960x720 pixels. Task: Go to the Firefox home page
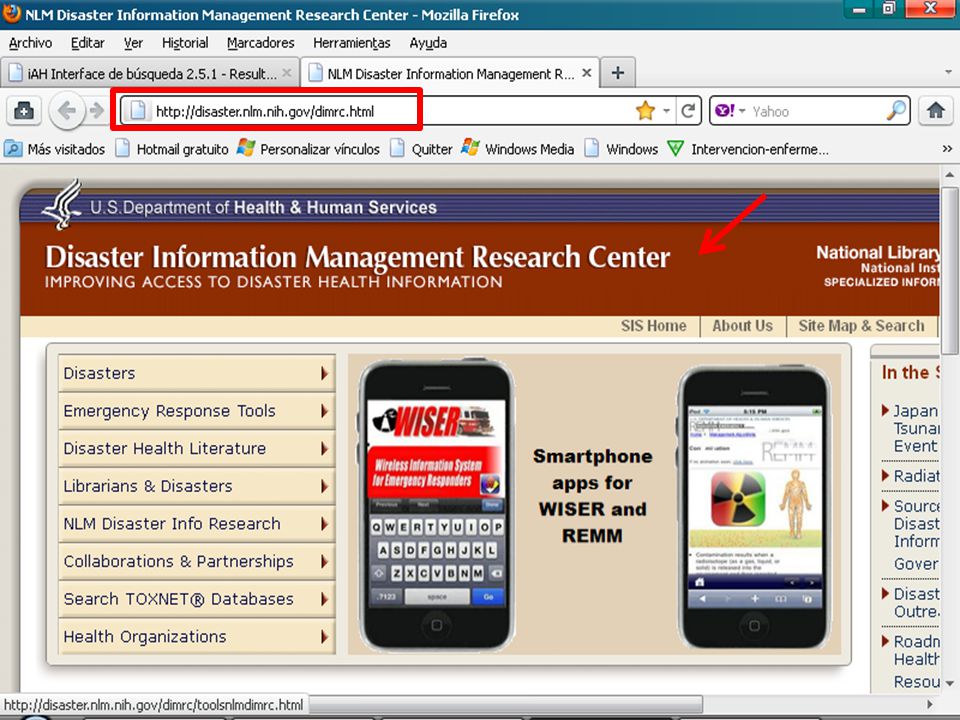click(936, 111)
